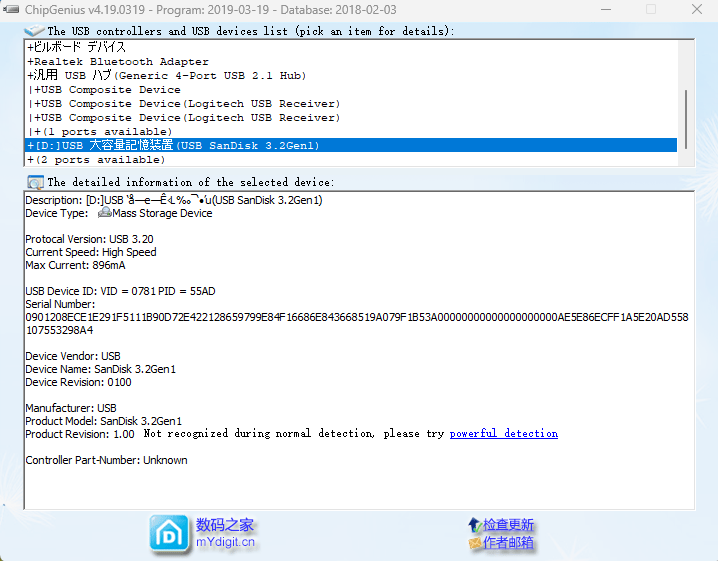The width and height of the screenshot is (718, 561).
Task: Click the Max Current: 896mA line
Action: pyautogui.click(x=75, y=265)
